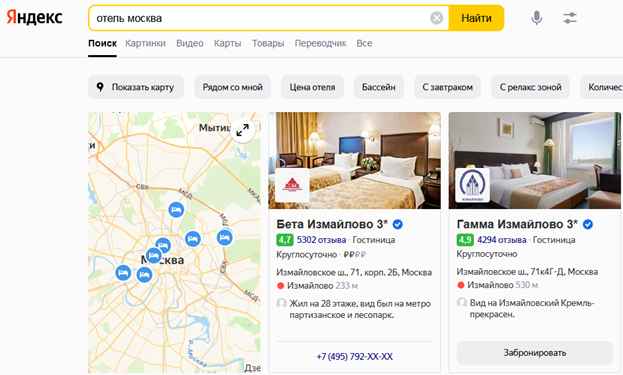The image size is (623, 375).
Task: Expand the map to fullscreen
Action: point(242,130)
